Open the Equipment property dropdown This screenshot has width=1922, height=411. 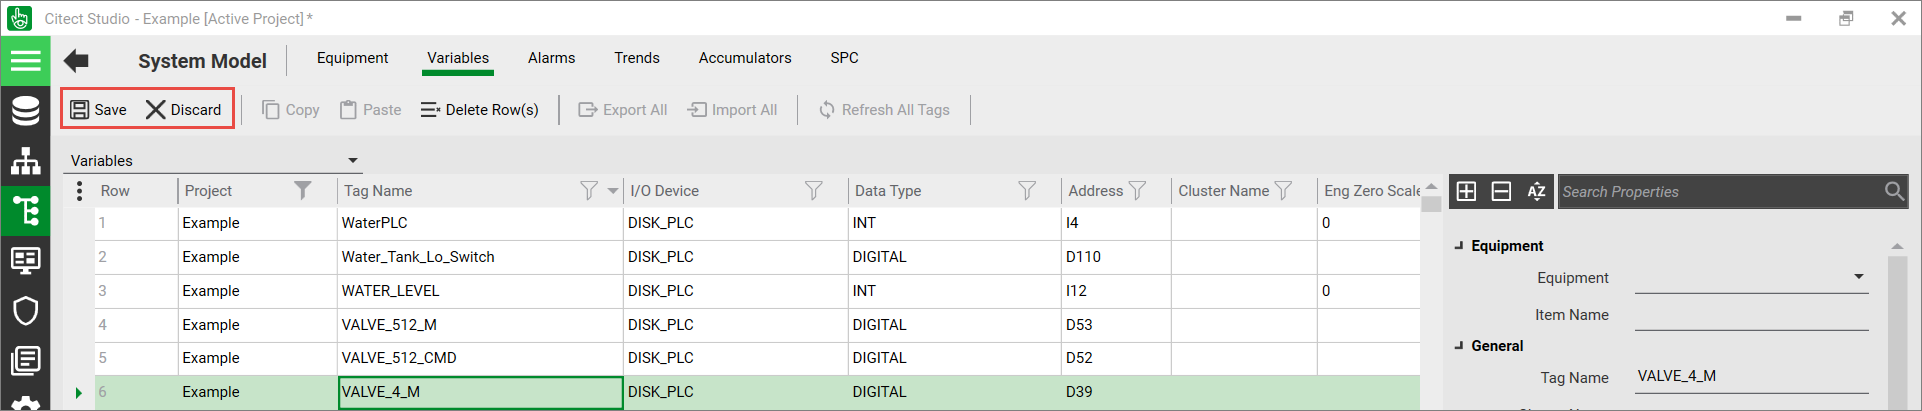point(1858,277)
